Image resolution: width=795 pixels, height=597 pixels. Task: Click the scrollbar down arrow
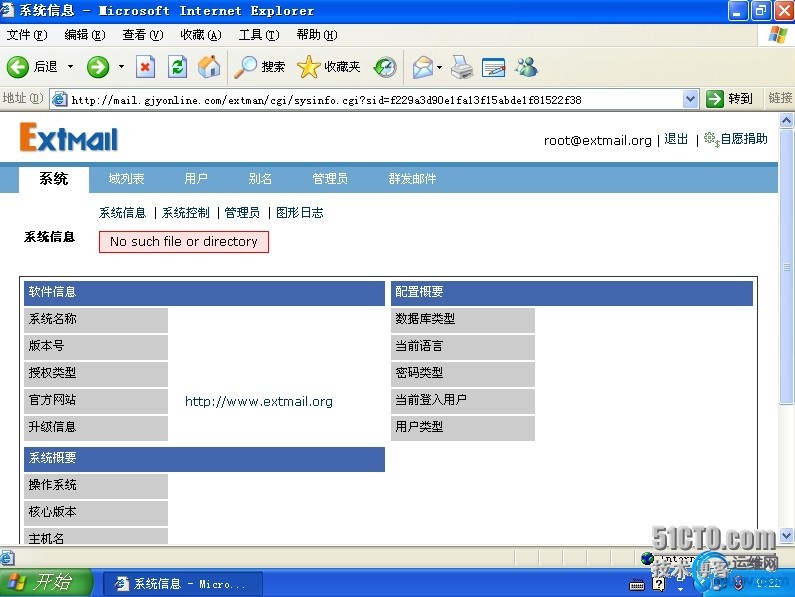coord(786,535)
